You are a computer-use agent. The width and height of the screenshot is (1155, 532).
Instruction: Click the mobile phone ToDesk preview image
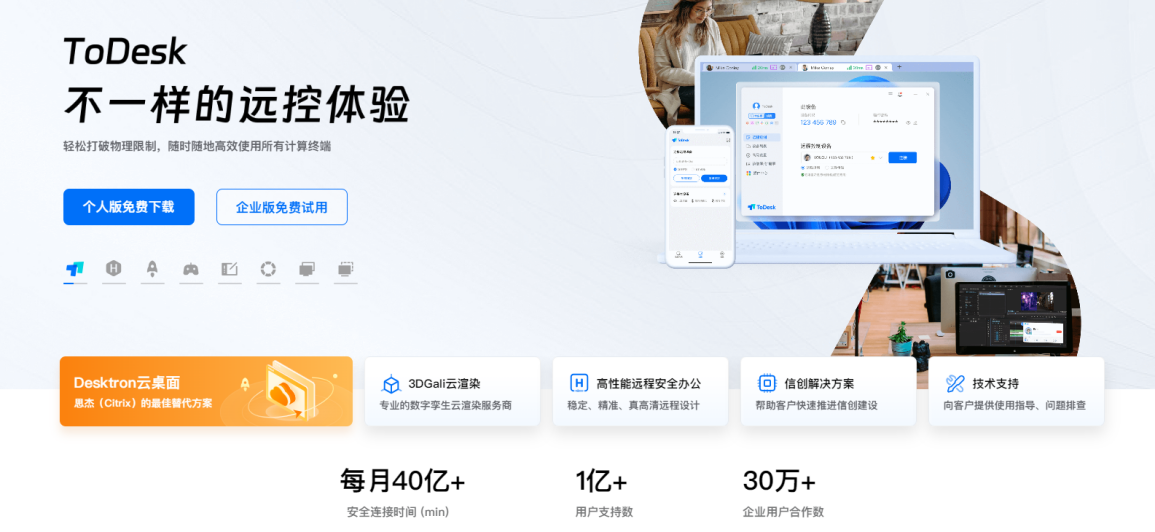coord(700,195)
